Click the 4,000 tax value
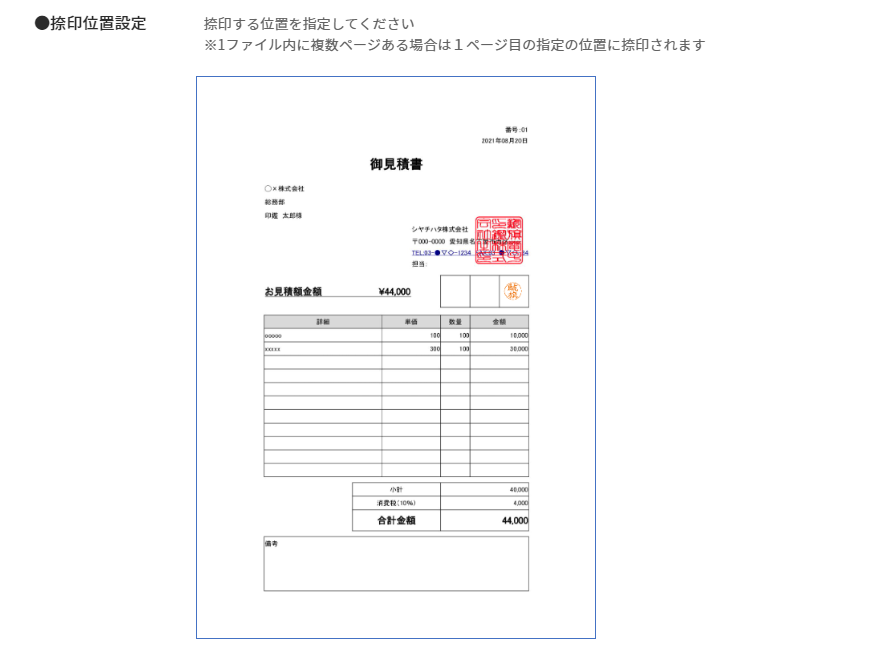Viewport: 885px width, 652px height. click(x=520, y=503)
